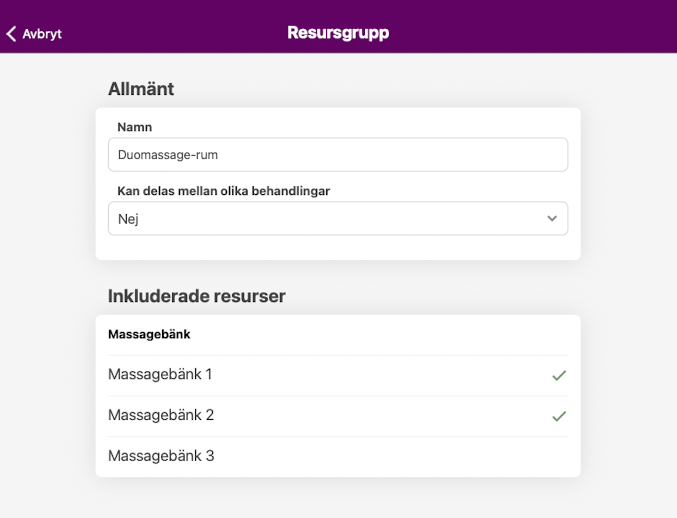Viewport: 677px width, 518px height.
Task: Click the Resursgrupp page title
Action: [338, 33]
